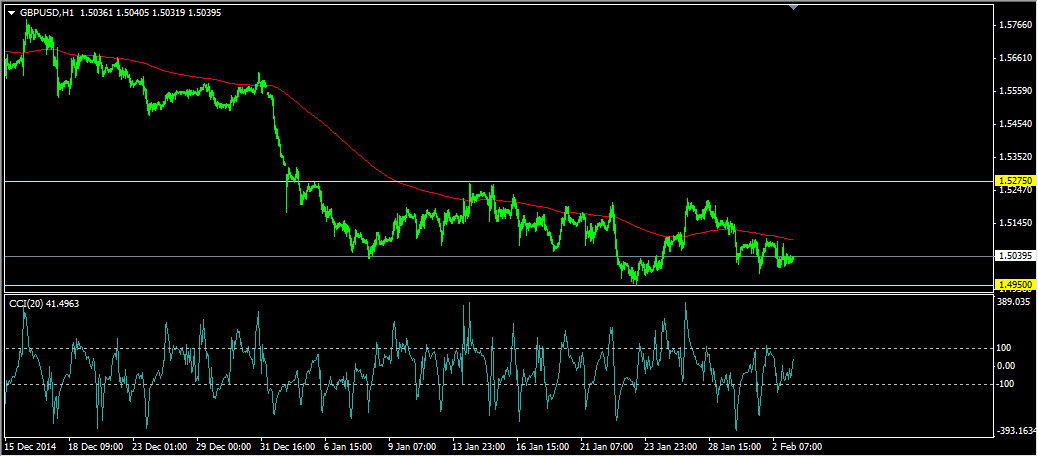This screenshot has height=457, width=1038.
Task: Select the yellow 1.49500 price level label
Action: click(1016, 285)
